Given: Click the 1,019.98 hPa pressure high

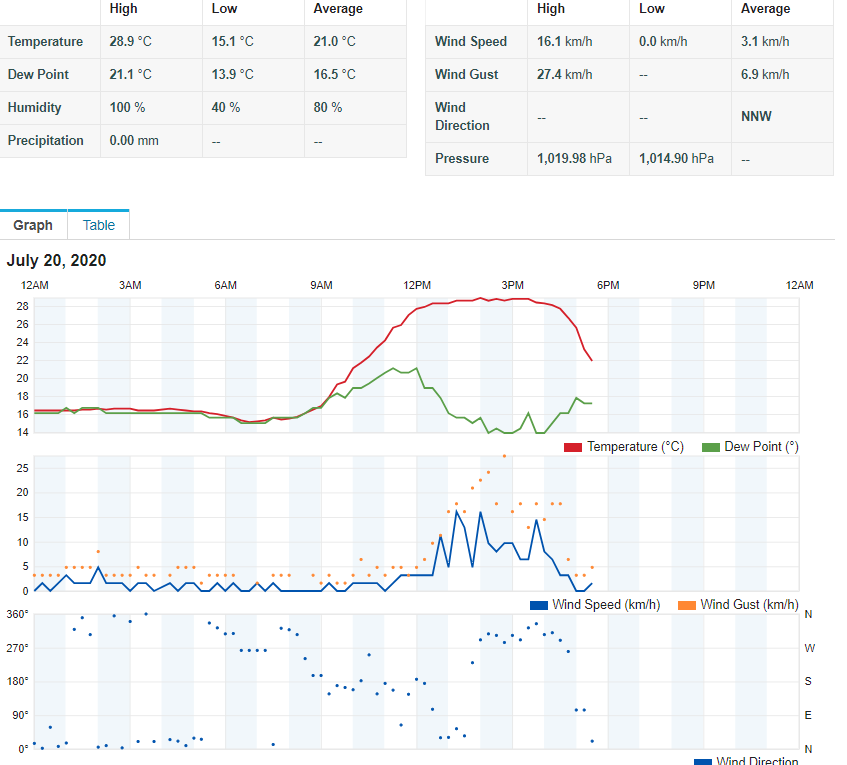Looking at the screenshot, I should coord(574,159).
